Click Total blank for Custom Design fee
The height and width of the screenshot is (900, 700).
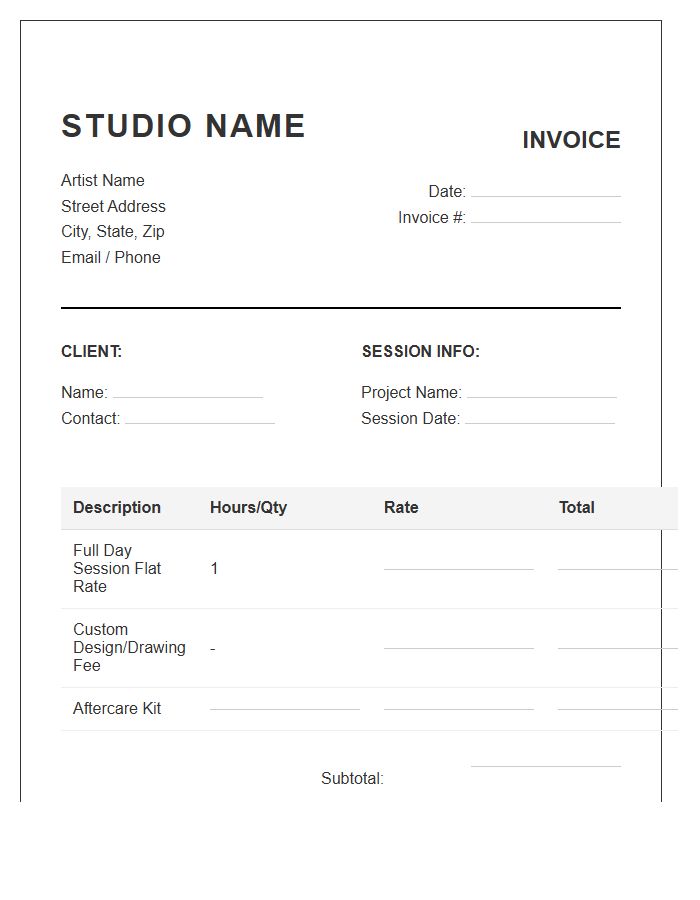(x=617, y=642)
